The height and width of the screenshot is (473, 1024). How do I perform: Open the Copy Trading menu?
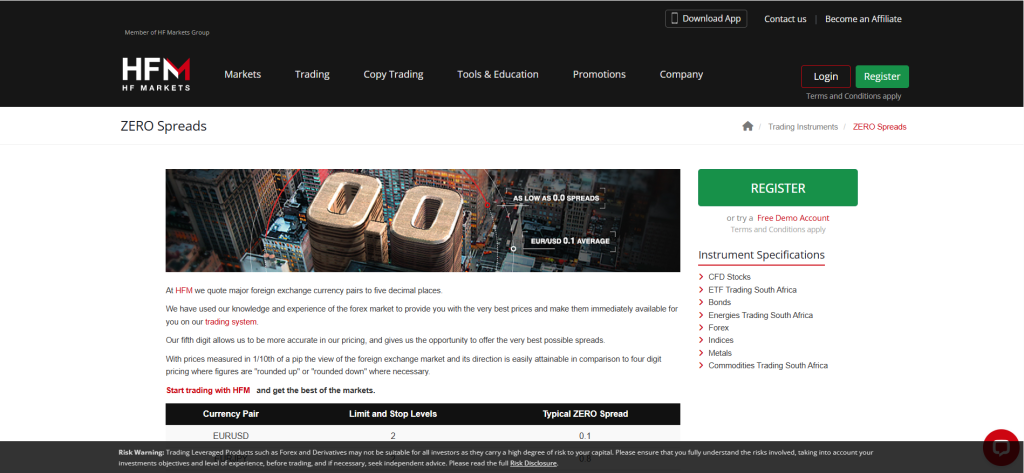click(x=393, y=74)
